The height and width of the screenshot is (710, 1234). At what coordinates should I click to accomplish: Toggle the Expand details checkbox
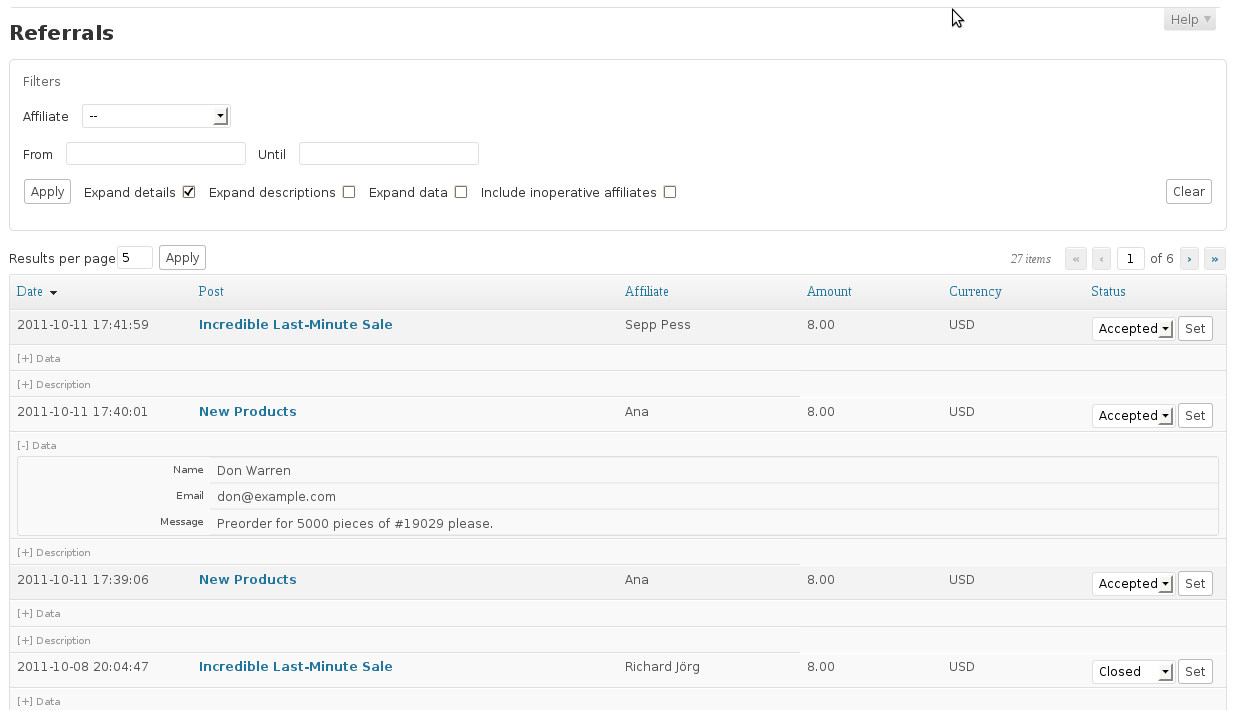pyautogui.click(x=189, y=192)
